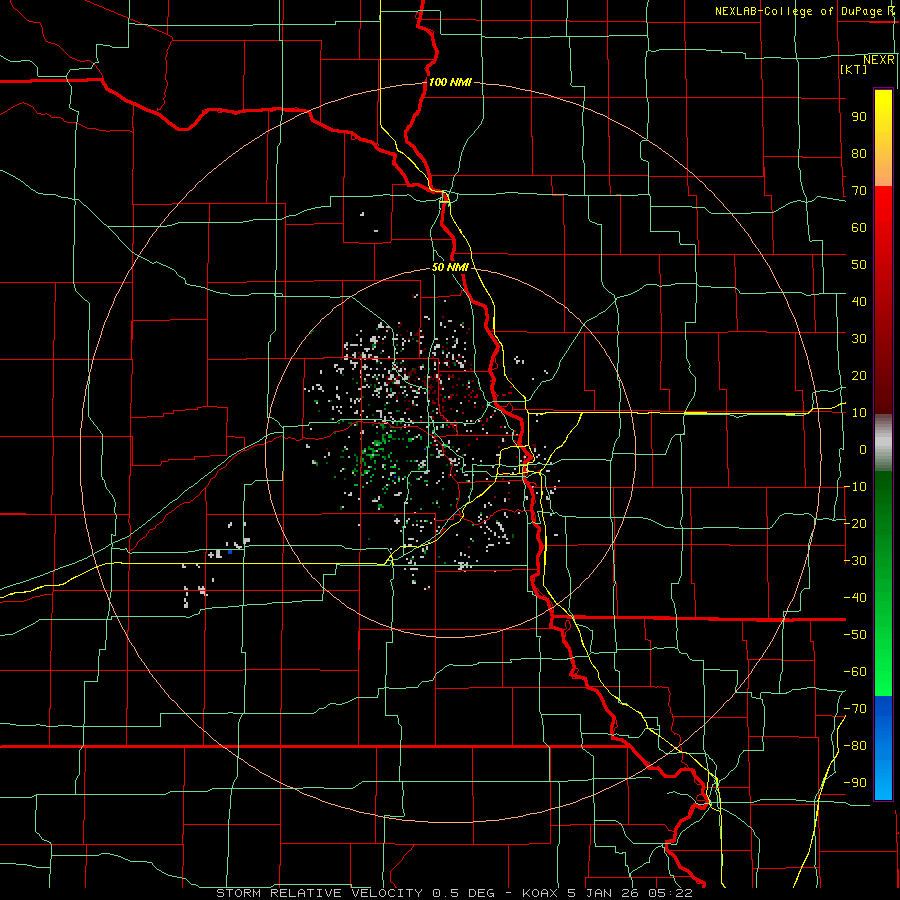The height and width of the screenshot is (900, 900).
Task: Click the blue bottom segment of velocity color bar
Action: pos(883,748)
